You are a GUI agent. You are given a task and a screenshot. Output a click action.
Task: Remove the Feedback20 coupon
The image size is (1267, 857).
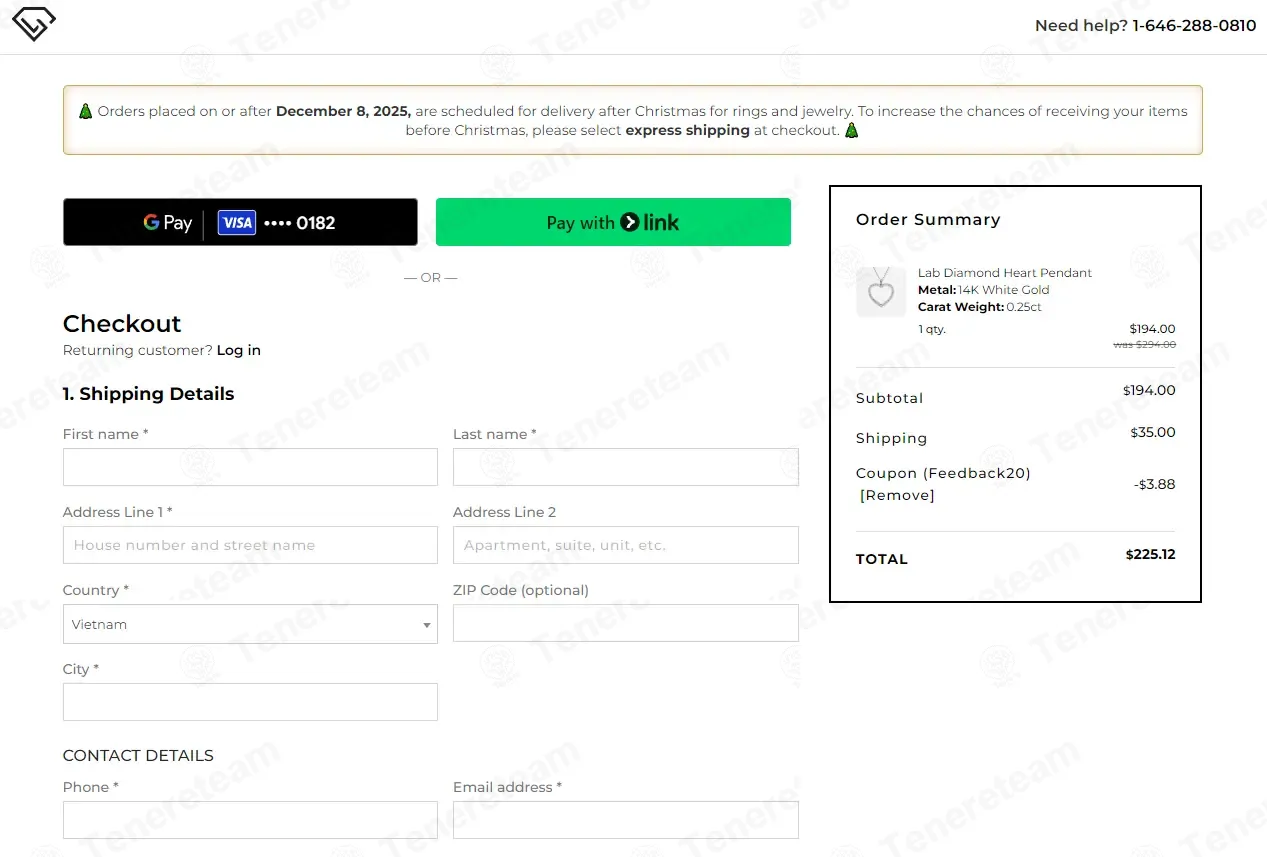tap(897, 495)
